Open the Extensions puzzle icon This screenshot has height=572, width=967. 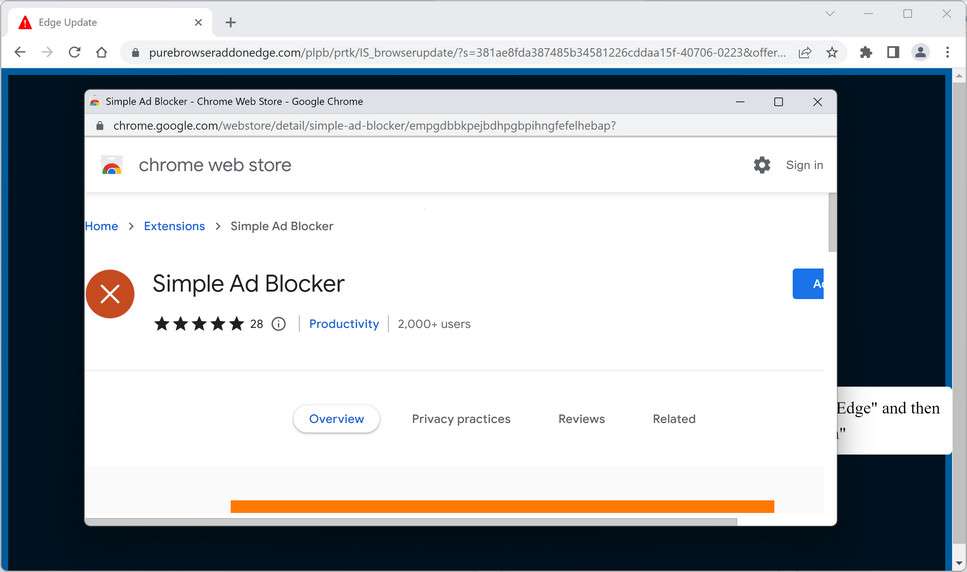tap(866, 52)
